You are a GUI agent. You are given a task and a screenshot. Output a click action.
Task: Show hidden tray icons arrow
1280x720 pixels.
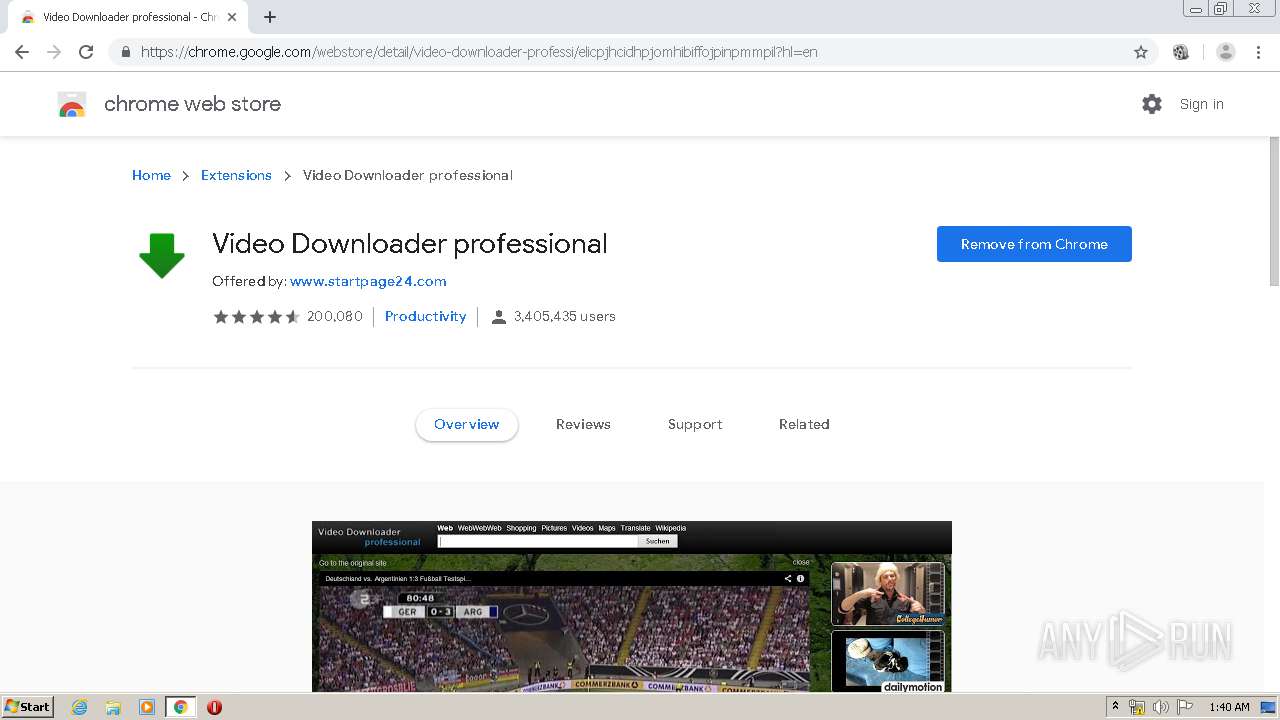[1115, 707]
